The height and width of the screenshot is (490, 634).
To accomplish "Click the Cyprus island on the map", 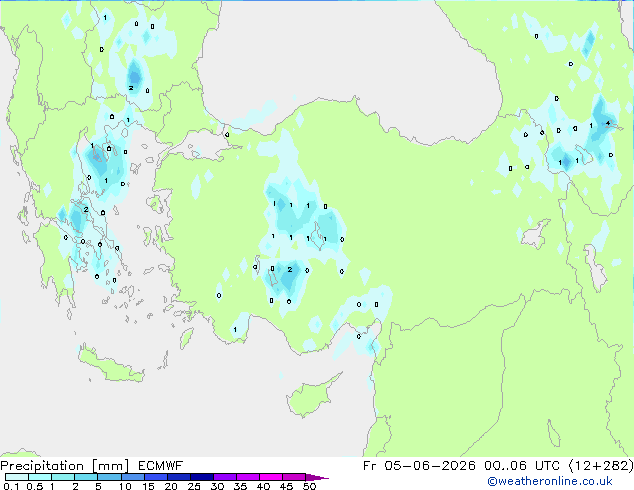I will coord(311,397).
